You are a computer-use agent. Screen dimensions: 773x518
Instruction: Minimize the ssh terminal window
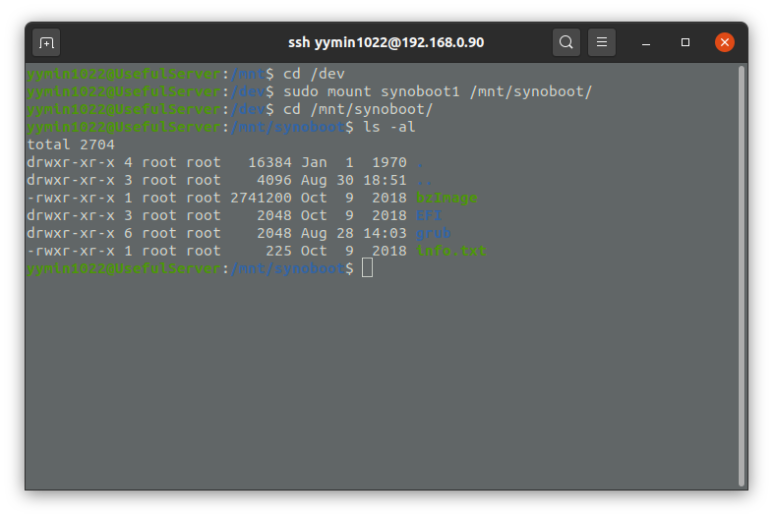click(x=646, y=42)
